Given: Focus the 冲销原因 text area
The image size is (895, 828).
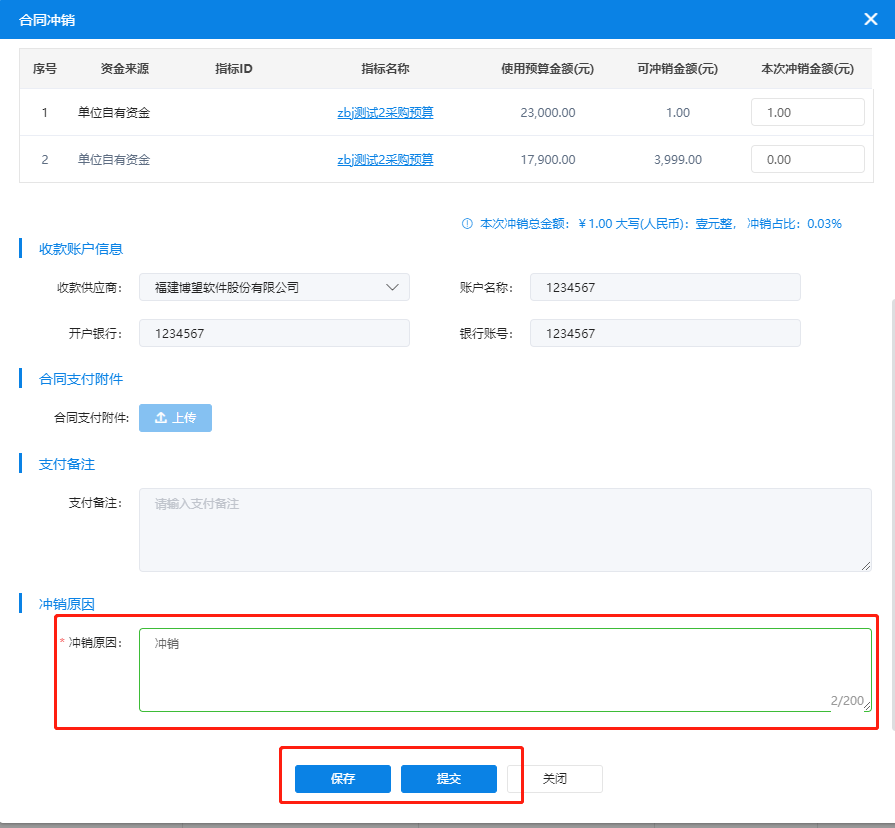Looking at the screenshot, I should pos(505,670).
